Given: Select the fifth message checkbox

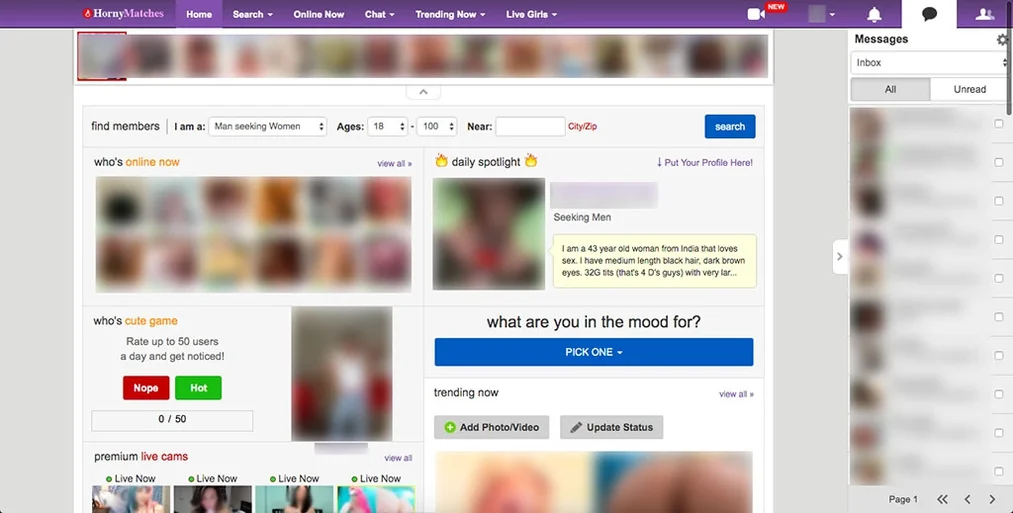Looking at the screenshot, I should [x=999, y=278].
